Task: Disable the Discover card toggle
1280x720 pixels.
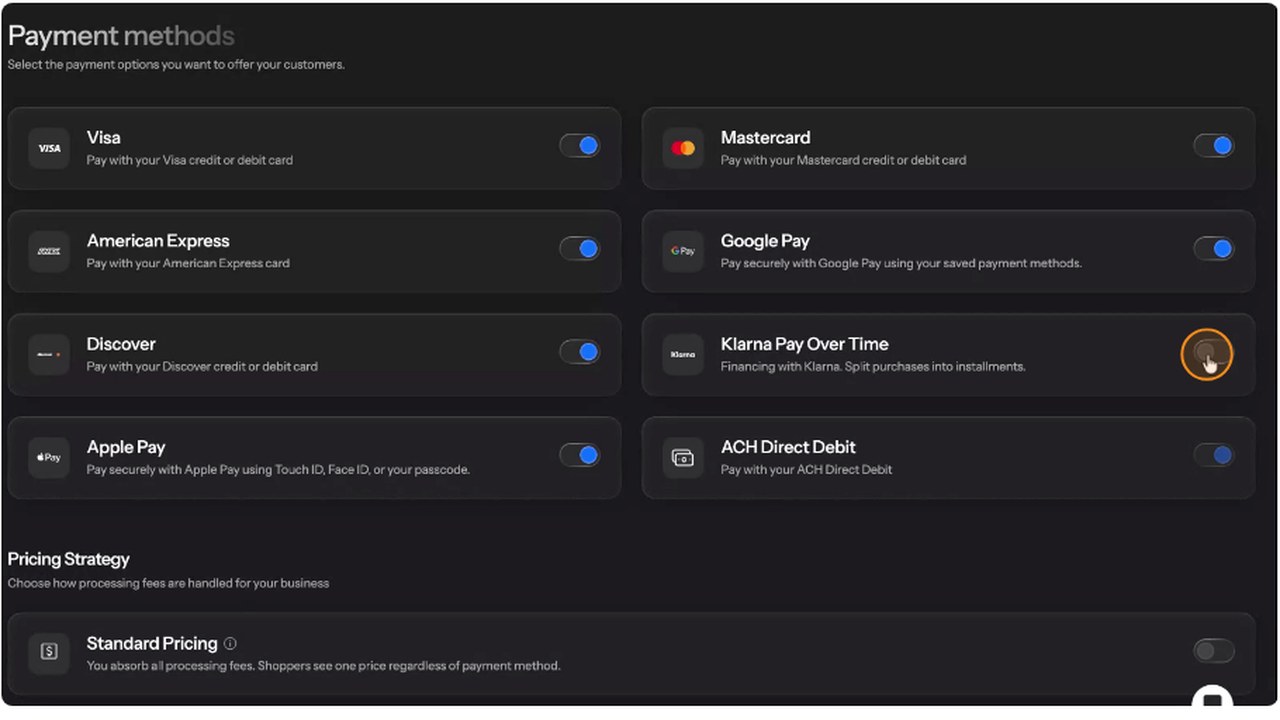Action: (x=580, y=352)
